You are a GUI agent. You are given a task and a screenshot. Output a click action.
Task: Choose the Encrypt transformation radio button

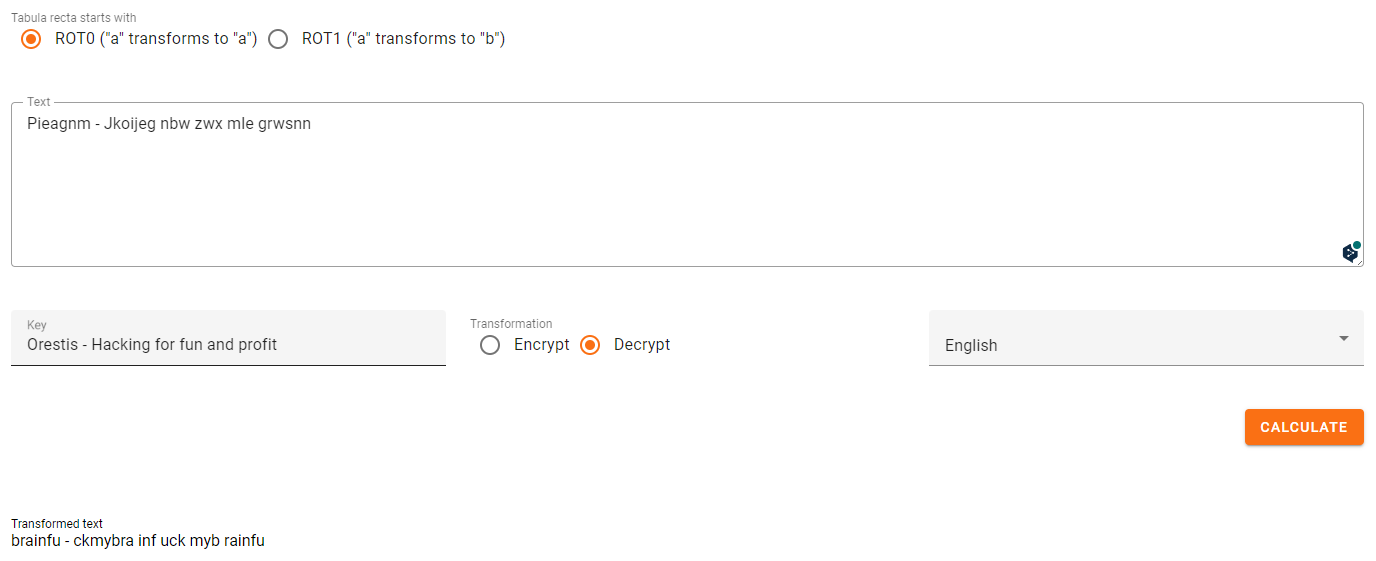(x=490, y=345)
